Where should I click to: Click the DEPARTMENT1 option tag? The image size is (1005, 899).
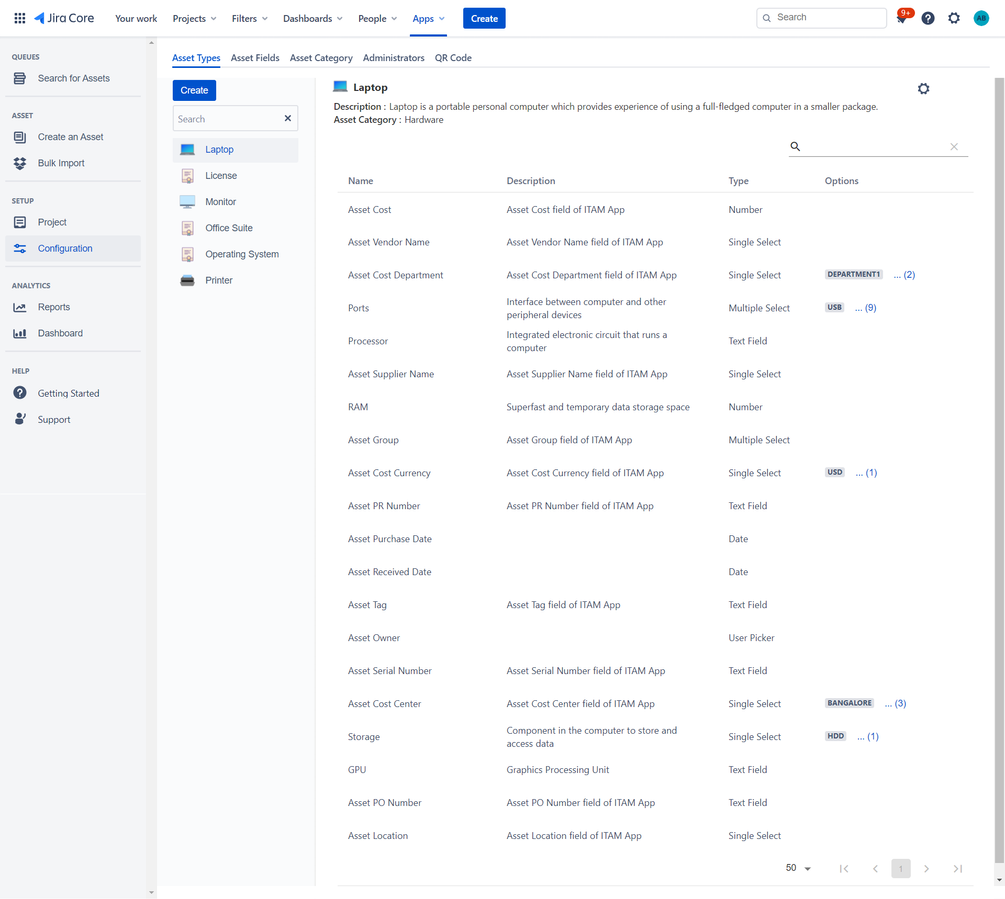(x=854, y=274)
